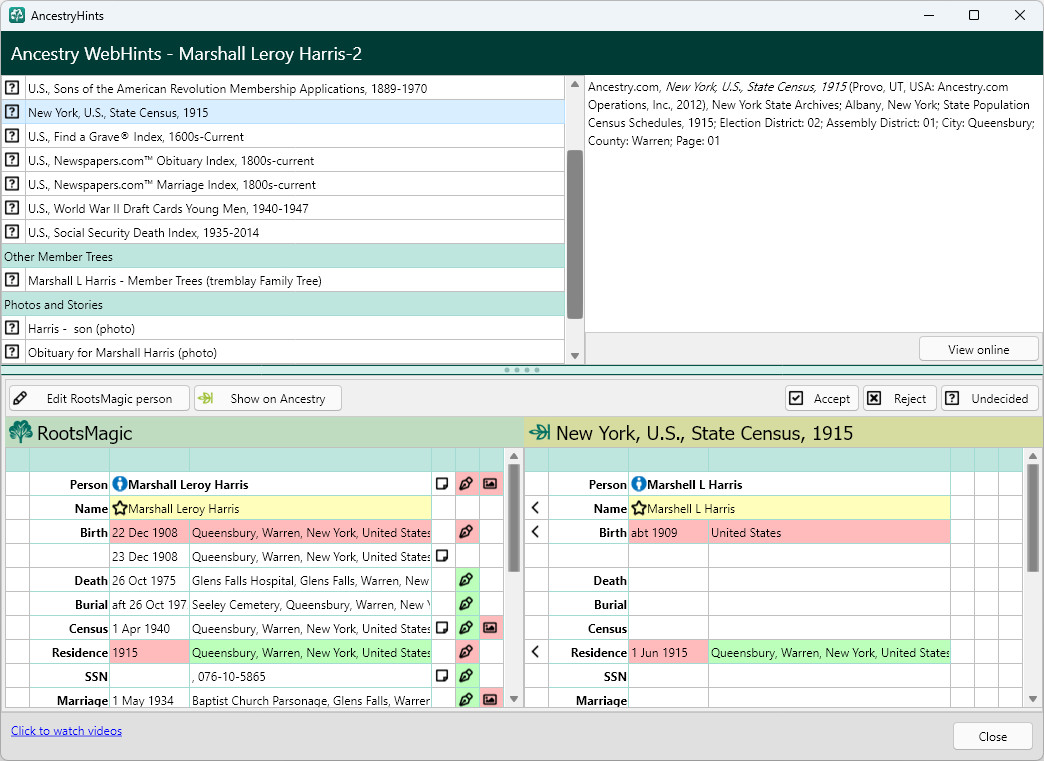
Task: Select Obituary for Marshall Harris photo hint
Action: coord(294,352)
